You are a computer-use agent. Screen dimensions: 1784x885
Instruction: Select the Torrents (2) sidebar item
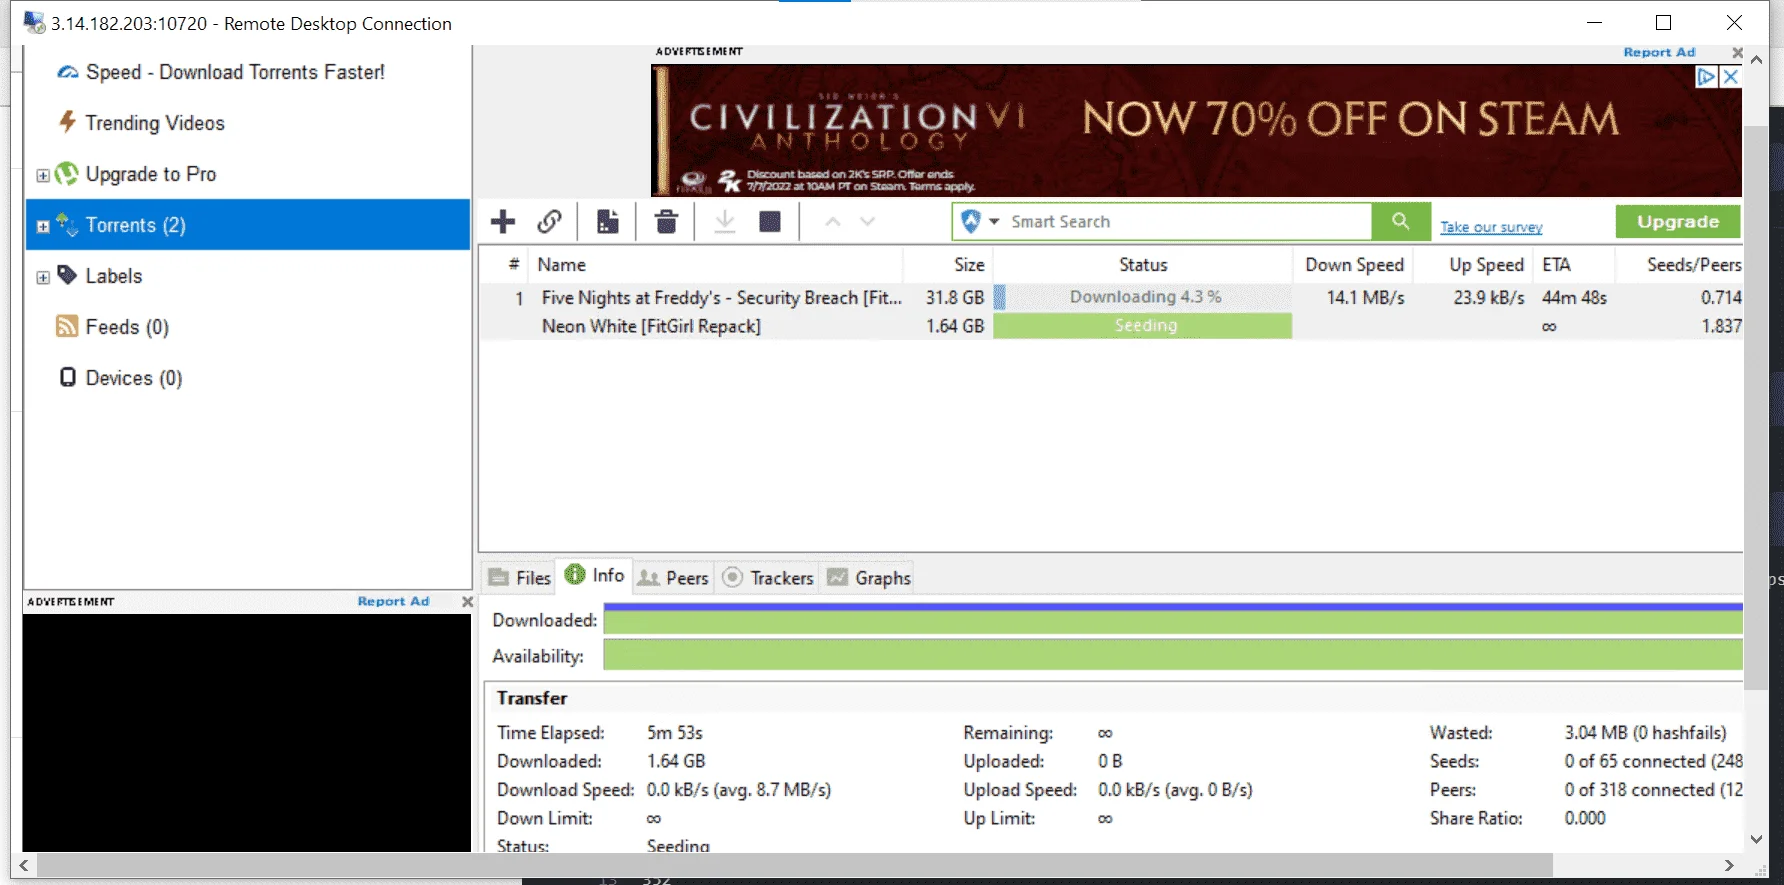coord(247,225)
